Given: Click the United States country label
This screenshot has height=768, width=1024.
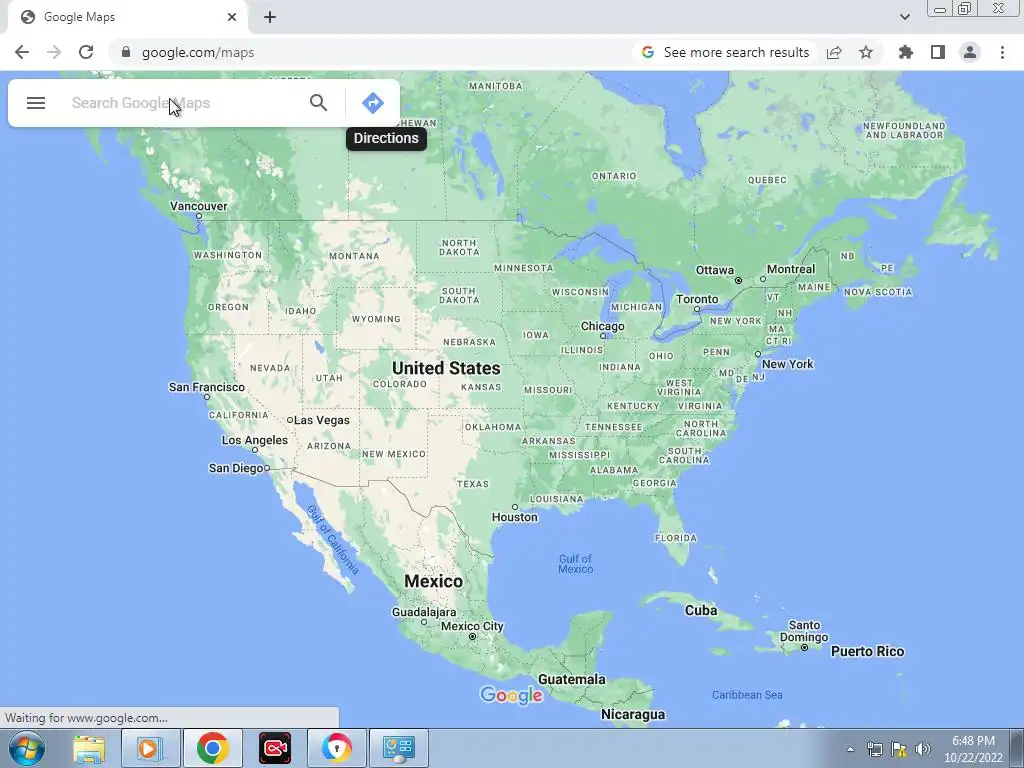Looking at the screenshot, I should click(446, 368).
